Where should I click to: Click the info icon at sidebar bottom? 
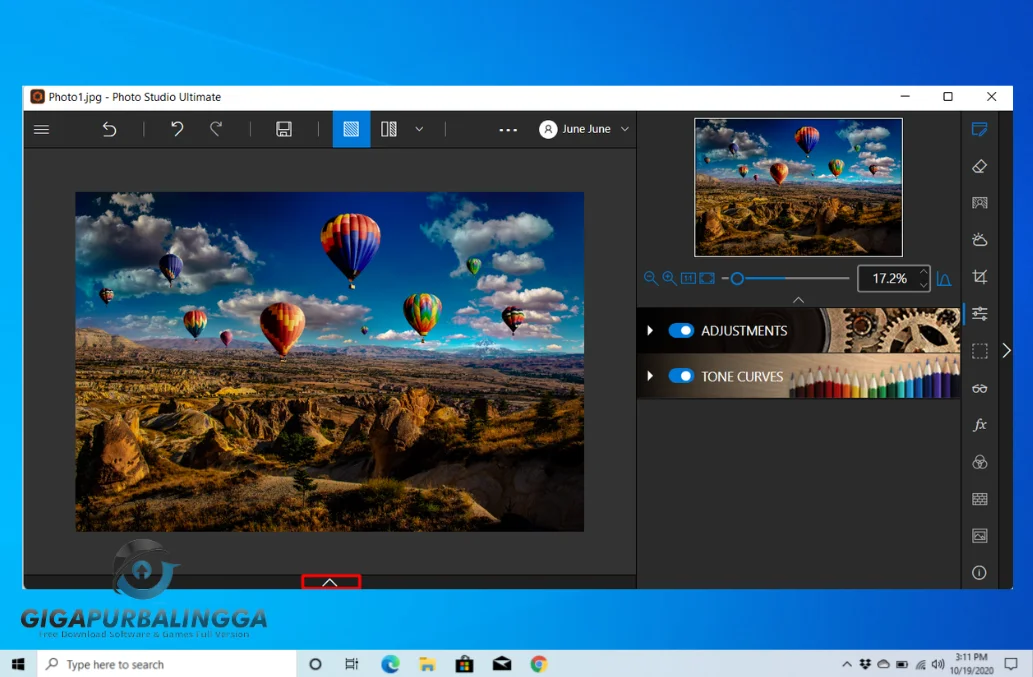(980, 572)
